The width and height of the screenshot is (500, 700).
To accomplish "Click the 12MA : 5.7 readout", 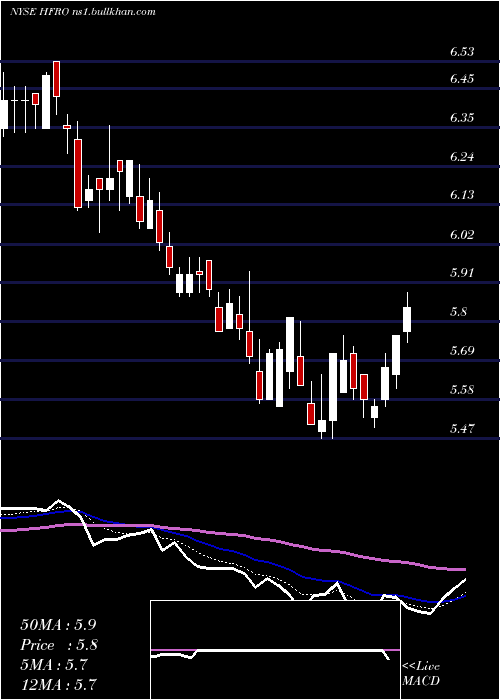I will [x=58, y=685].
